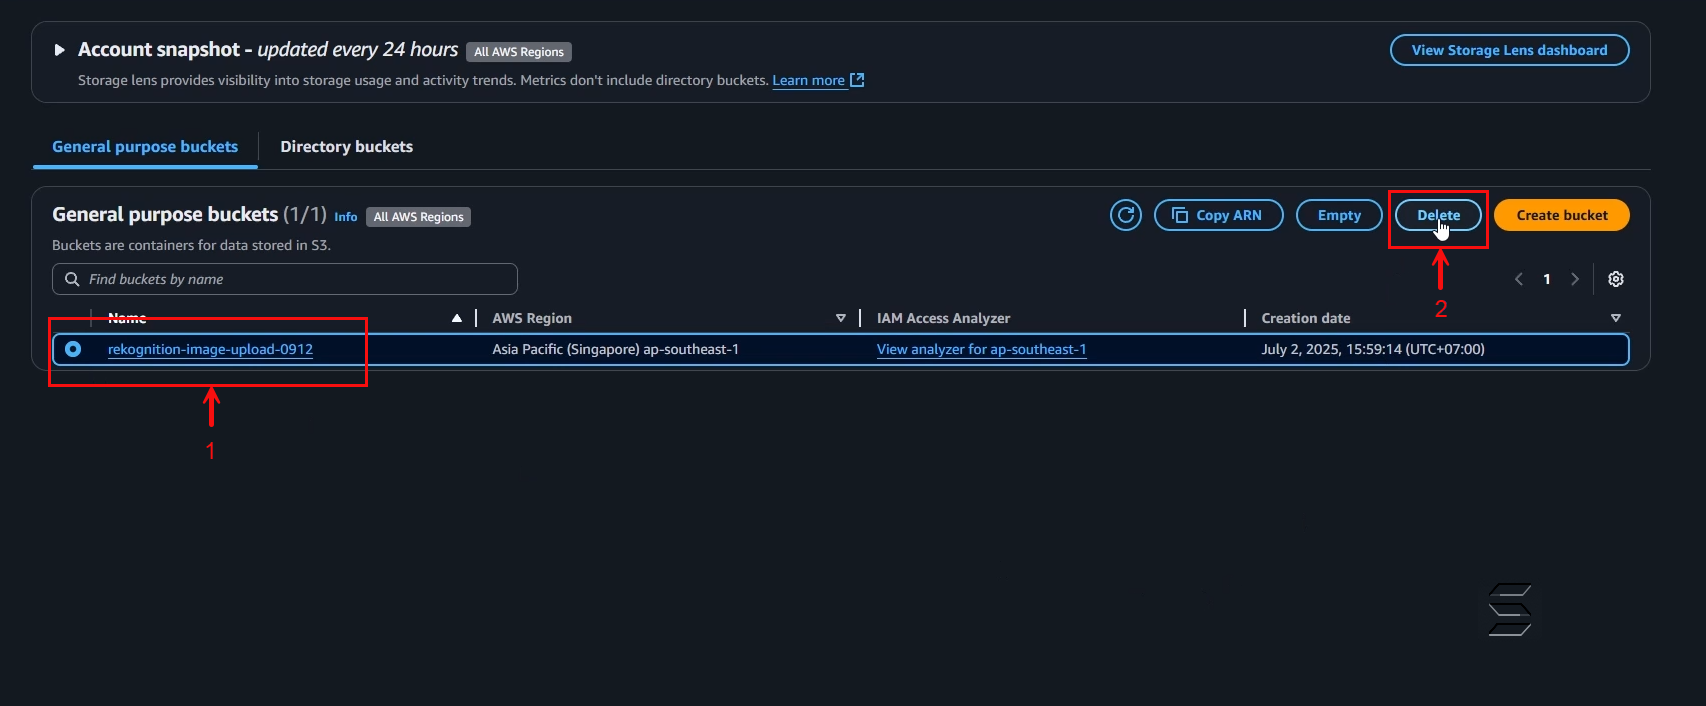Image resolution: width=1706 pixels, height=706 pixels.
Task: Switch to the Directory buckets tab
Action: [x=346, y=146]
